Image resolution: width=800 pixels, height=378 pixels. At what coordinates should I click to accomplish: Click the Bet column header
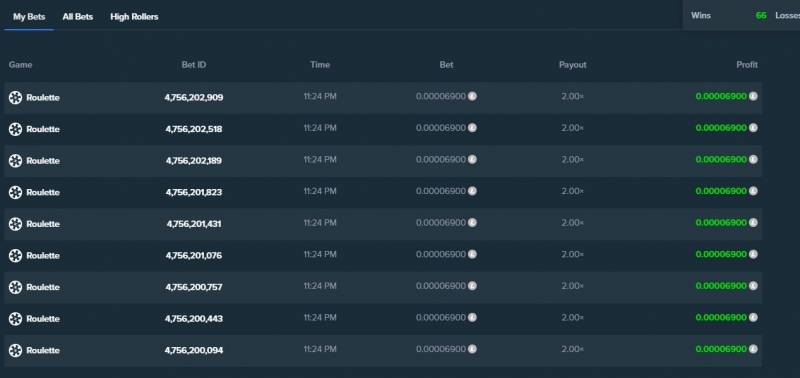click(446, 65)
